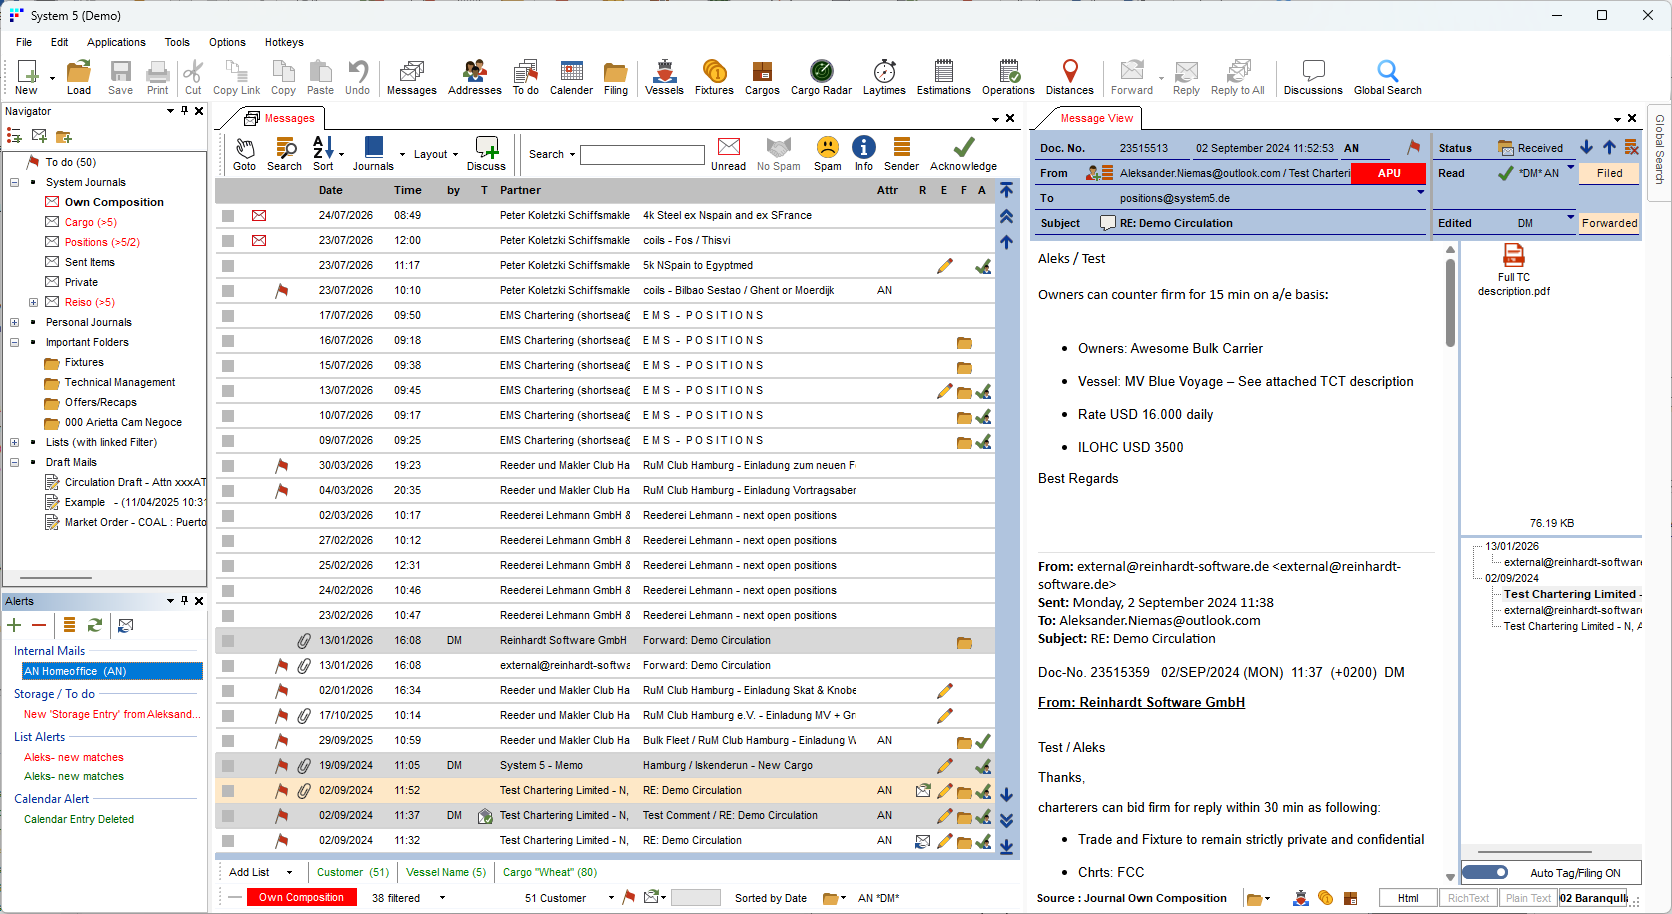Click the Filed status button
Screen dimensions: 1672x914
(1609, 173)
